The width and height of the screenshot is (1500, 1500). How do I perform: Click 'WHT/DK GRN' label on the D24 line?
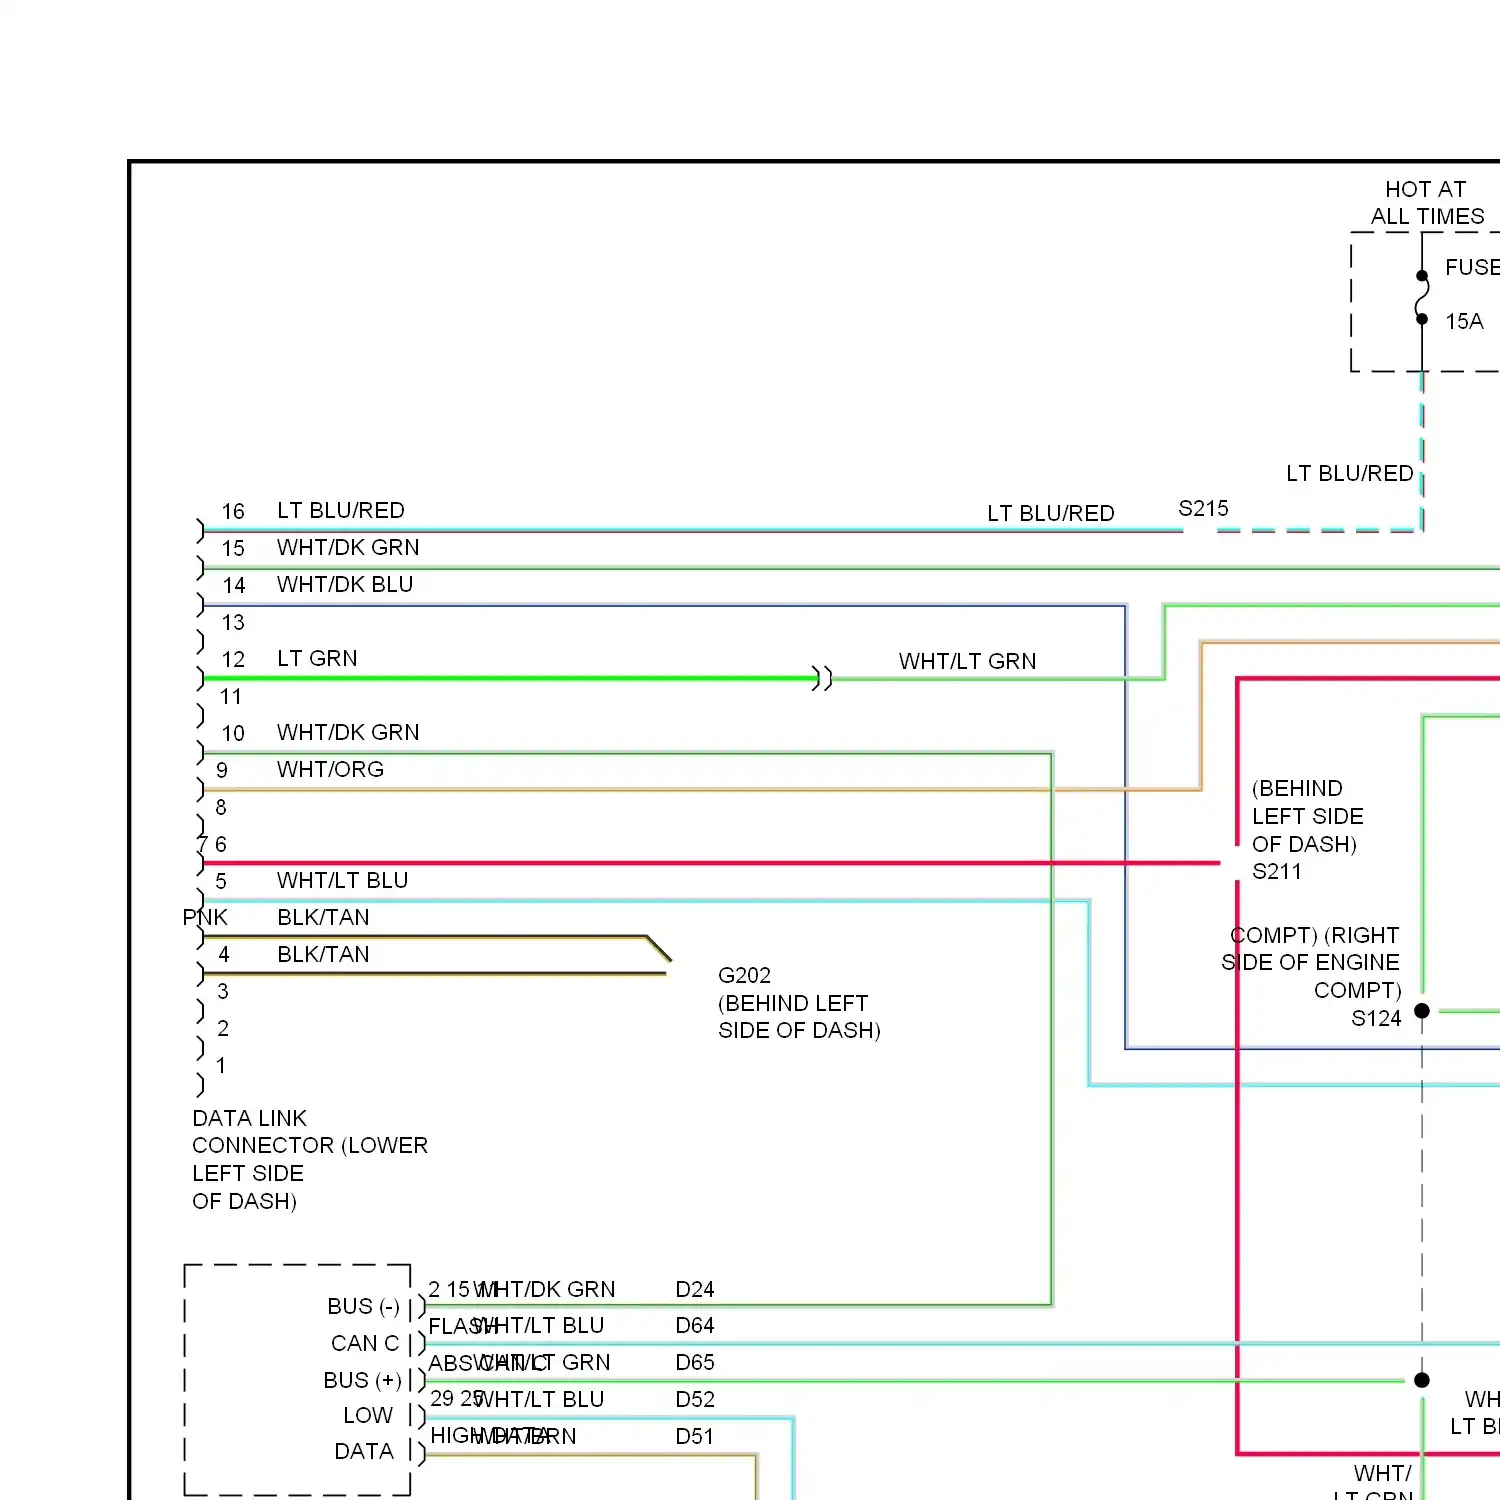(x=545, y=1289)
